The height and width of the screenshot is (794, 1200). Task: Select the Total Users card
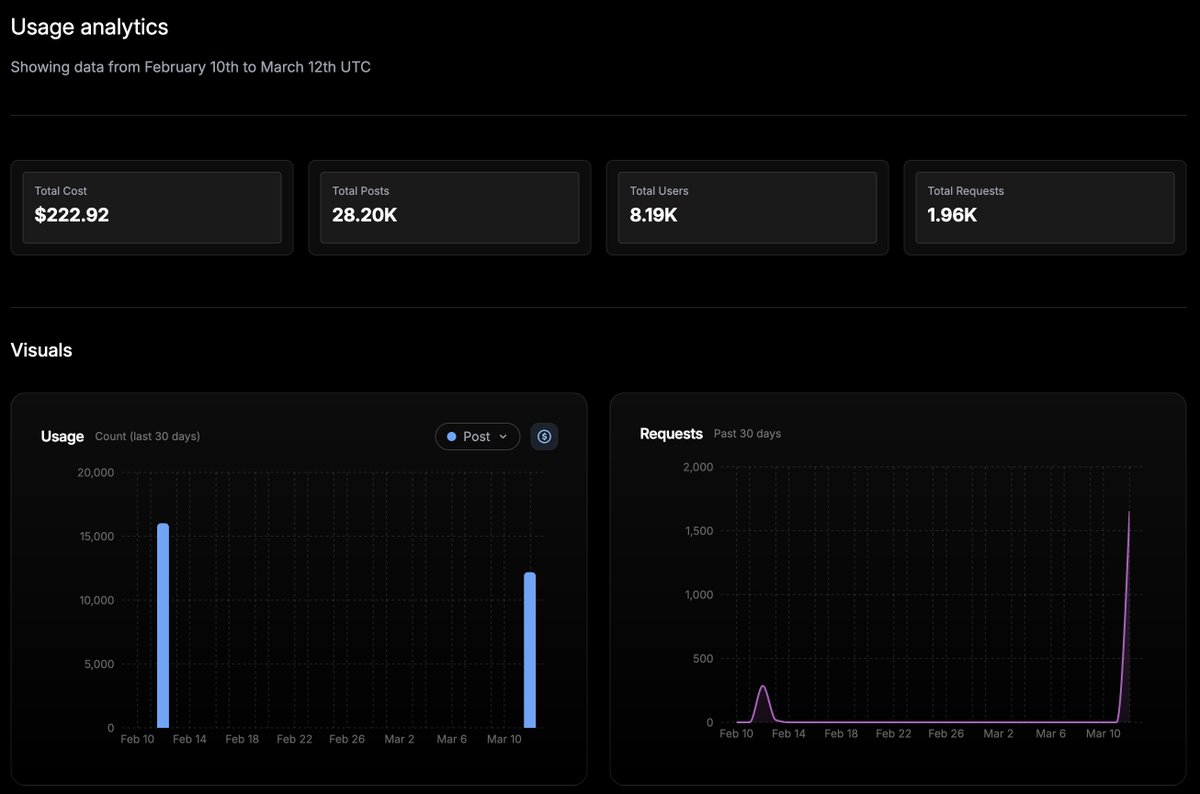click(747, 207)
